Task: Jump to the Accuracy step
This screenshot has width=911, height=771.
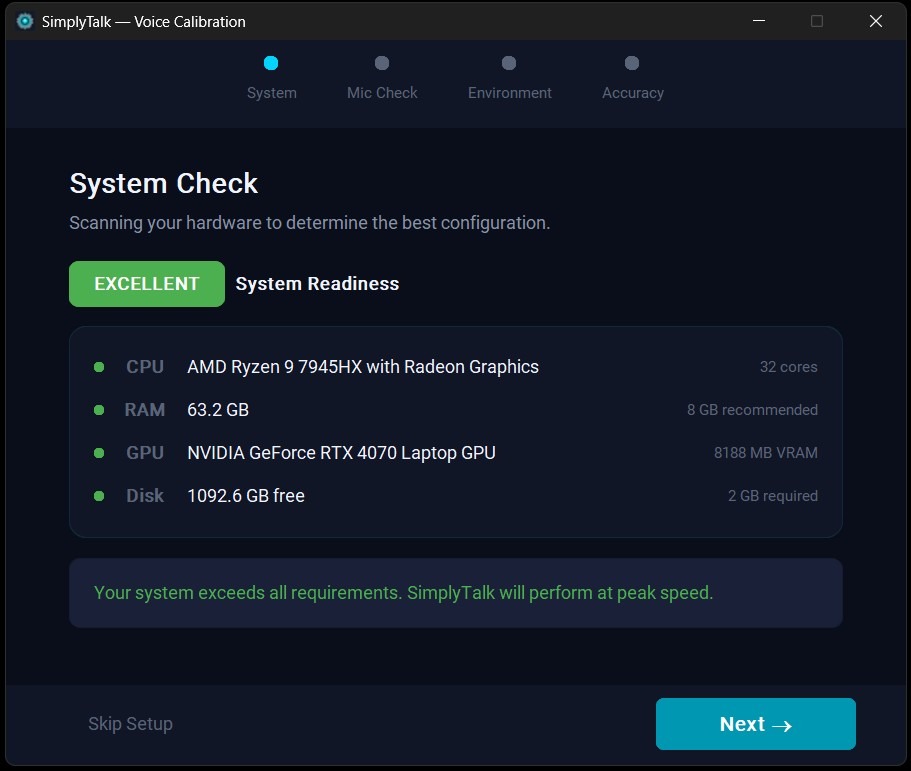Action: coord(632,78)
